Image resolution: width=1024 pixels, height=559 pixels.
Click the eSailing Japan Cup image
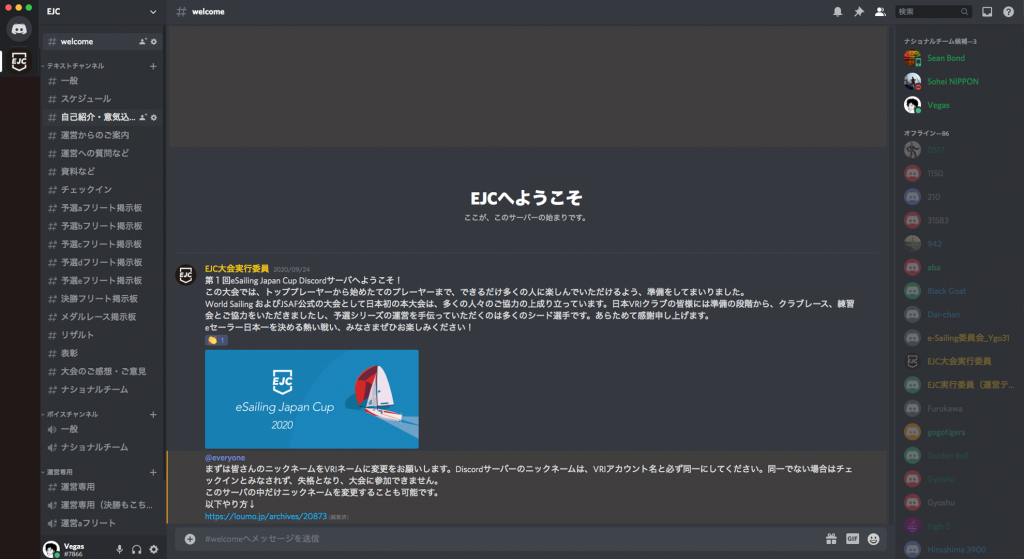pyautogui.click(x=311, y=399)
